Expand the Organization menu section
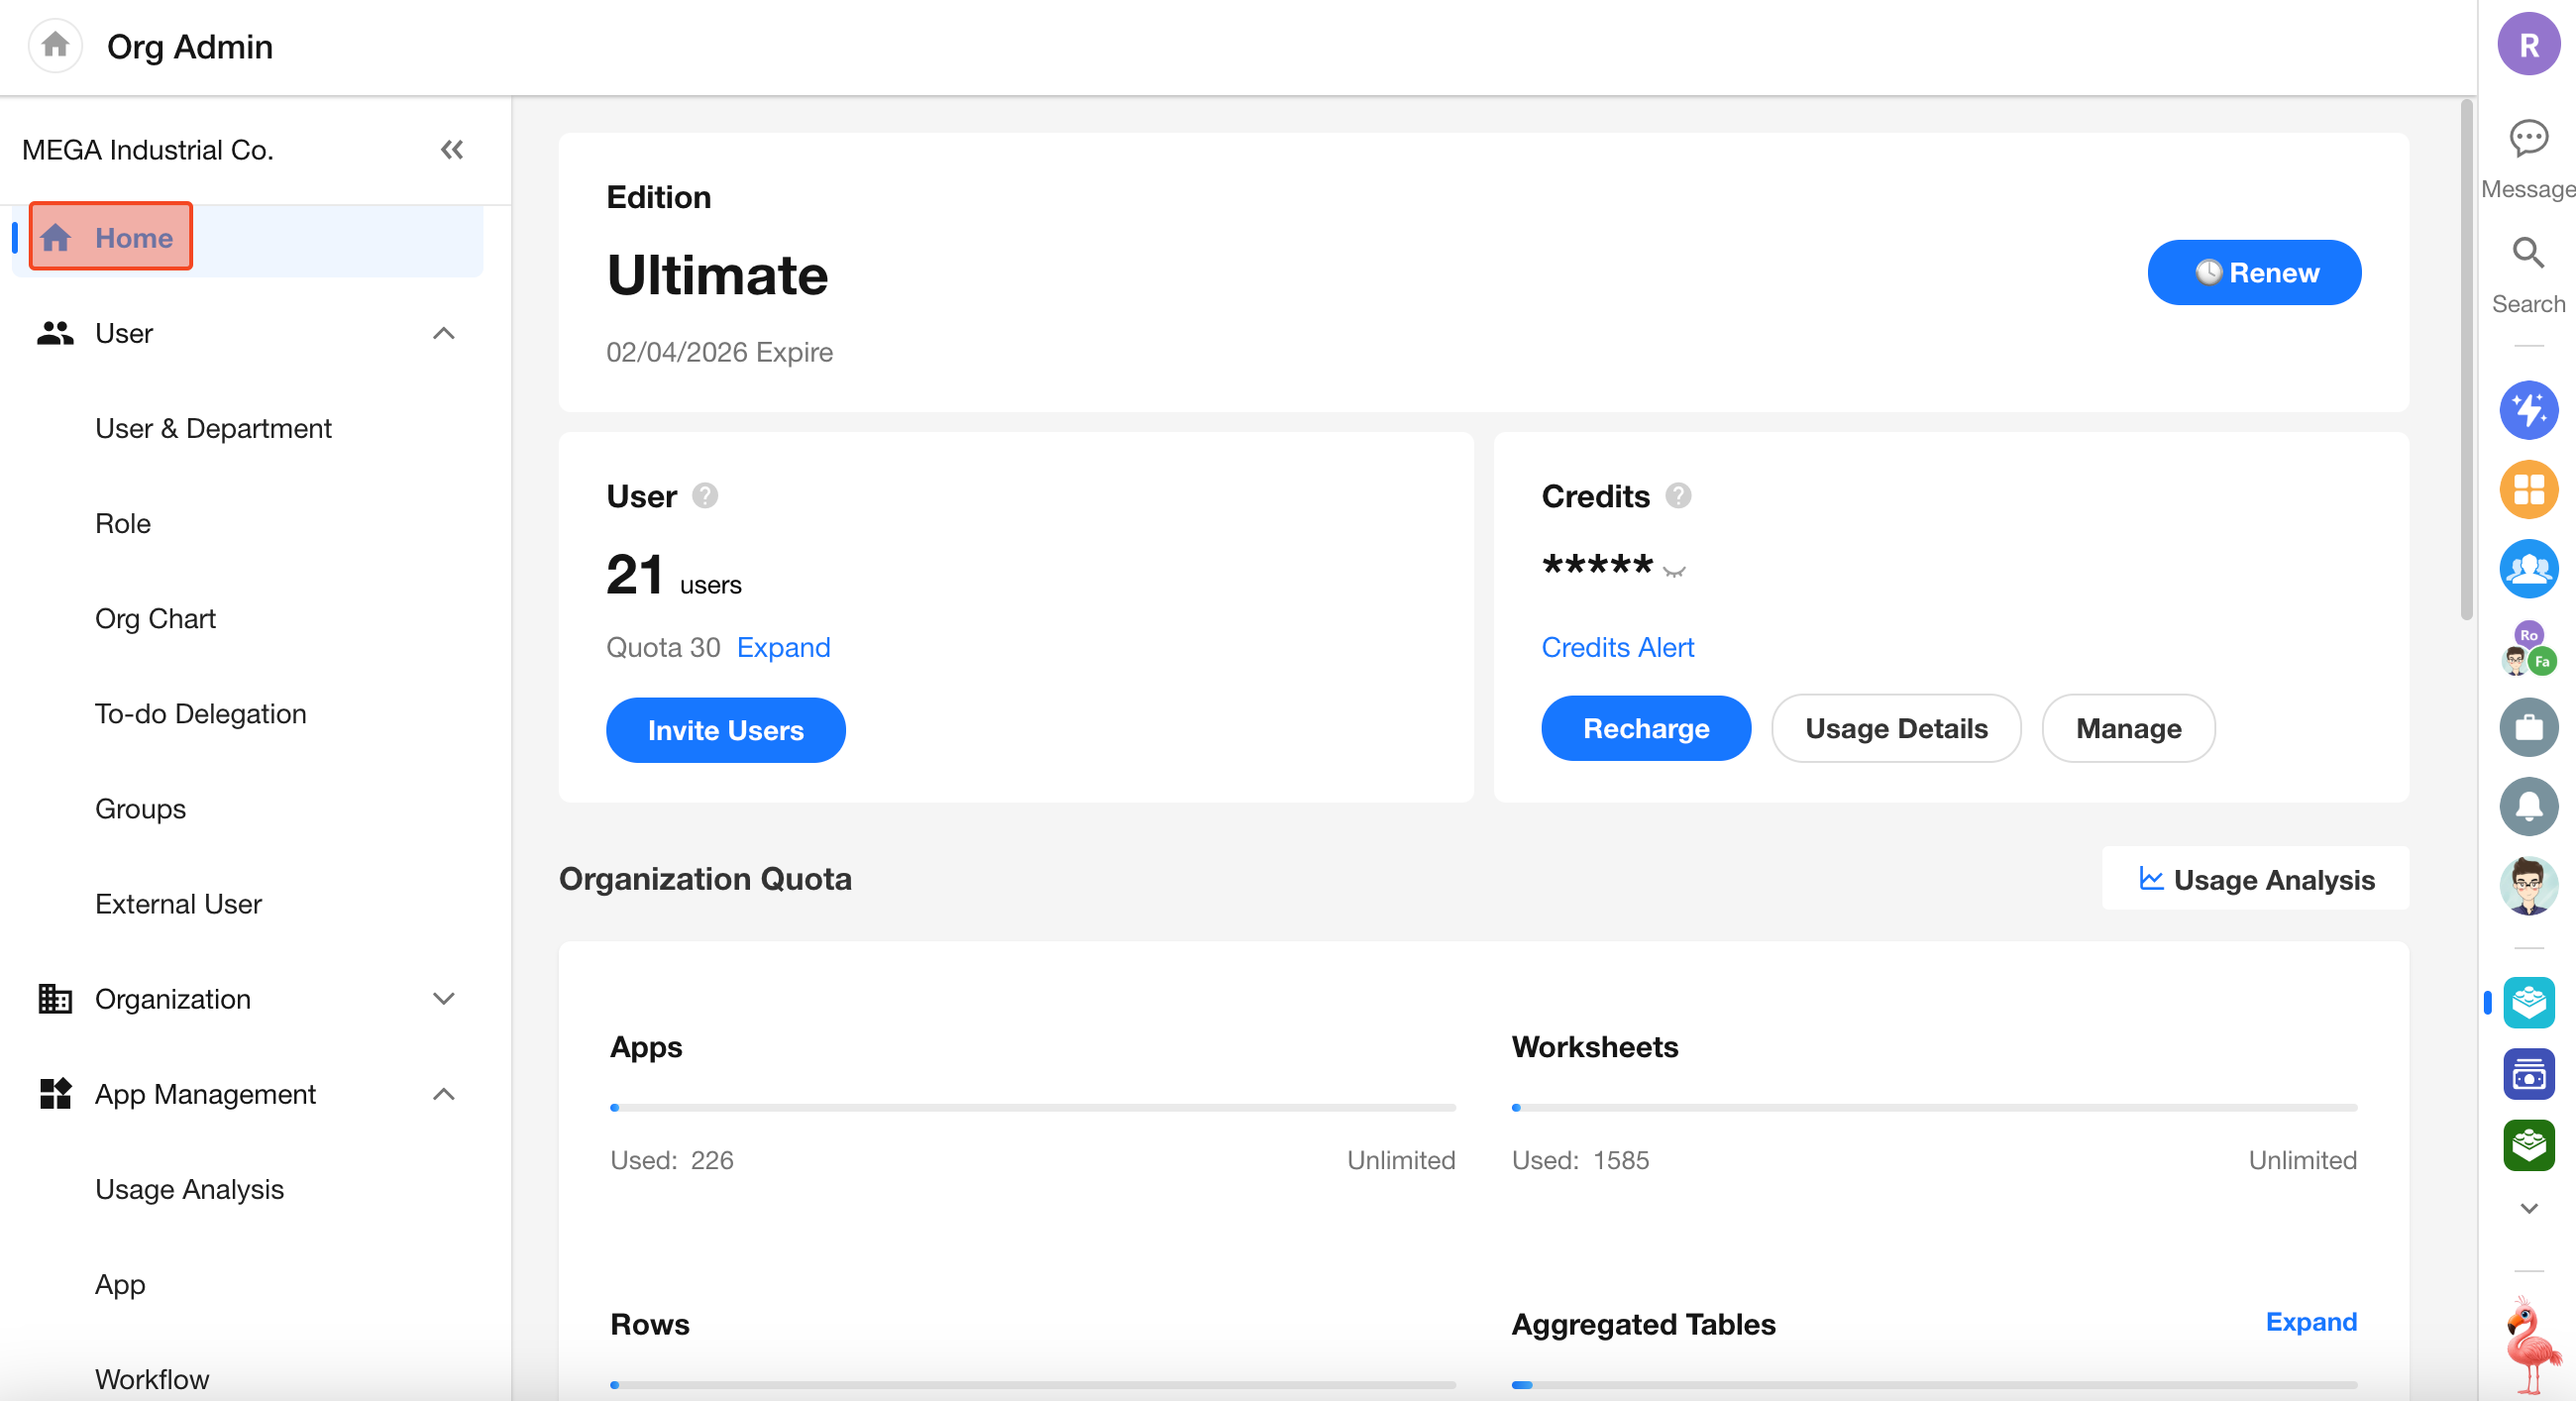 click(444, 998)
